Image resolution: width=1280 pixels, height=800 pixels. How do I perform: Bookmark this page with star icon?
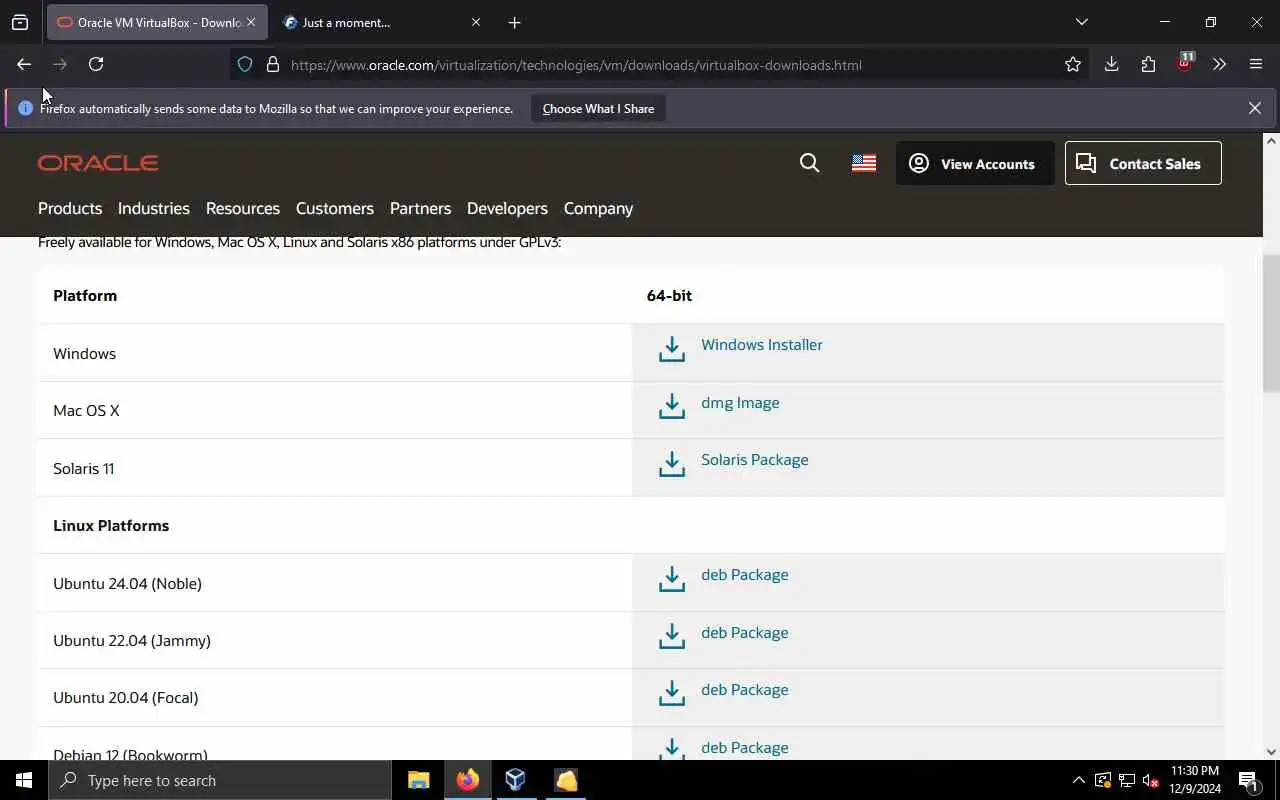point(1073,65)
